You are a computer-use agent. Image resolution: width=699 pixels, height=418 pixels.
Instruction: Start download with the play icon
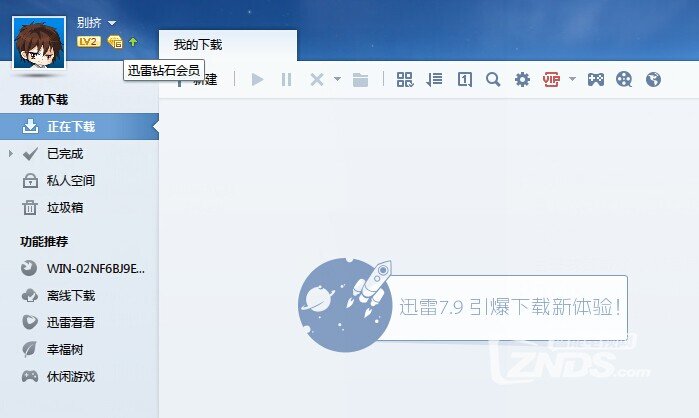(257, 80)
